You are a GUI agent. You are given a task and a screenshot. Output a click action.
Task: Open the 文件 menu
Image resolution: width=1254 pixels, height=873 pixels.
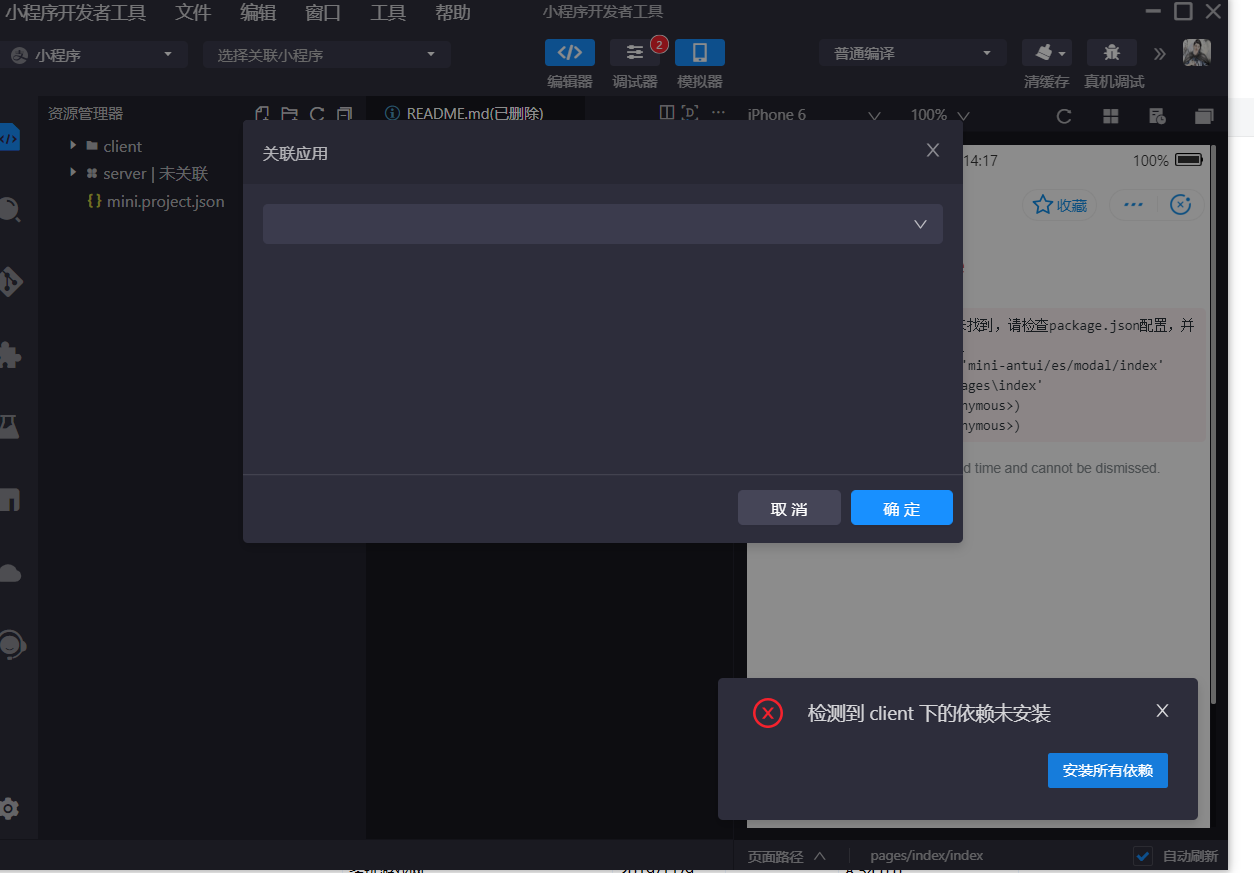[193, 13]
